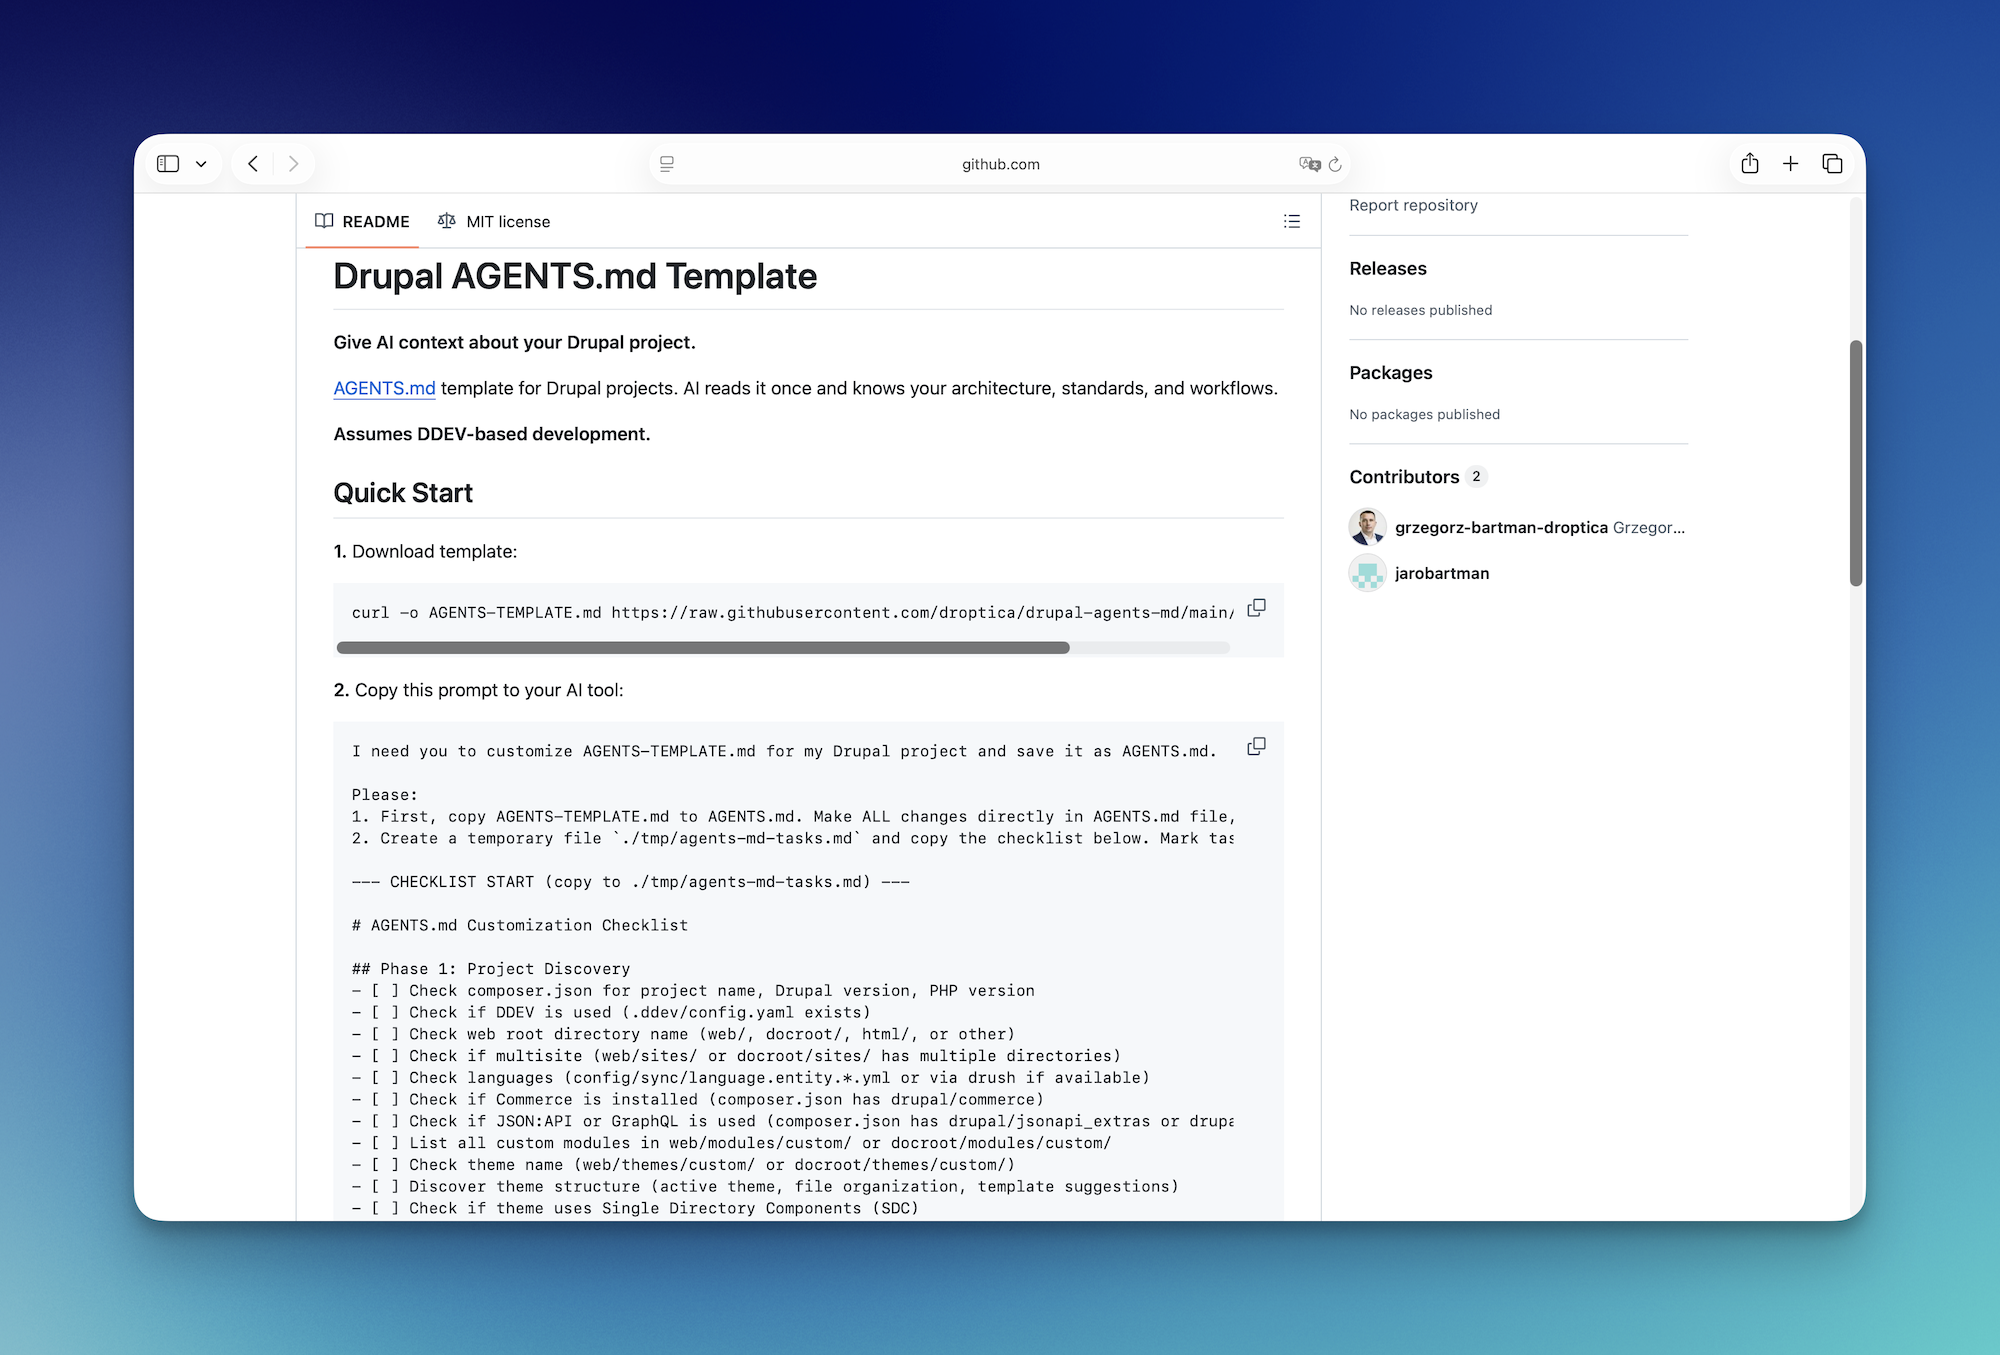Open the page settings icon in address bar
The width and height of the screenshot is (2000, 1355).
click(666, 163)
